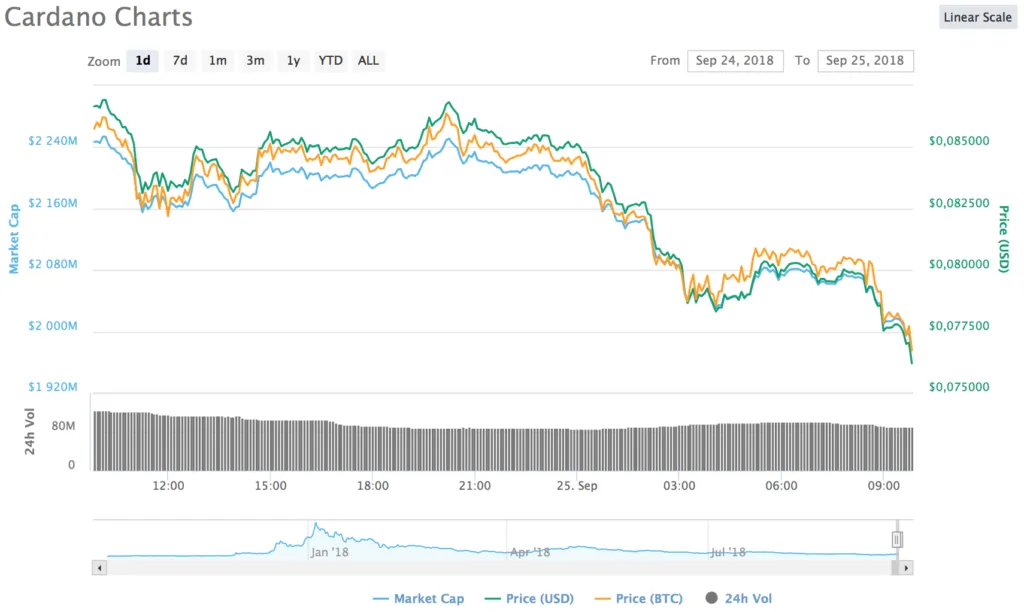This screenshot has width=1024, height=612.
Task: Click the Apr '18 navigator label
Action: 530,553
